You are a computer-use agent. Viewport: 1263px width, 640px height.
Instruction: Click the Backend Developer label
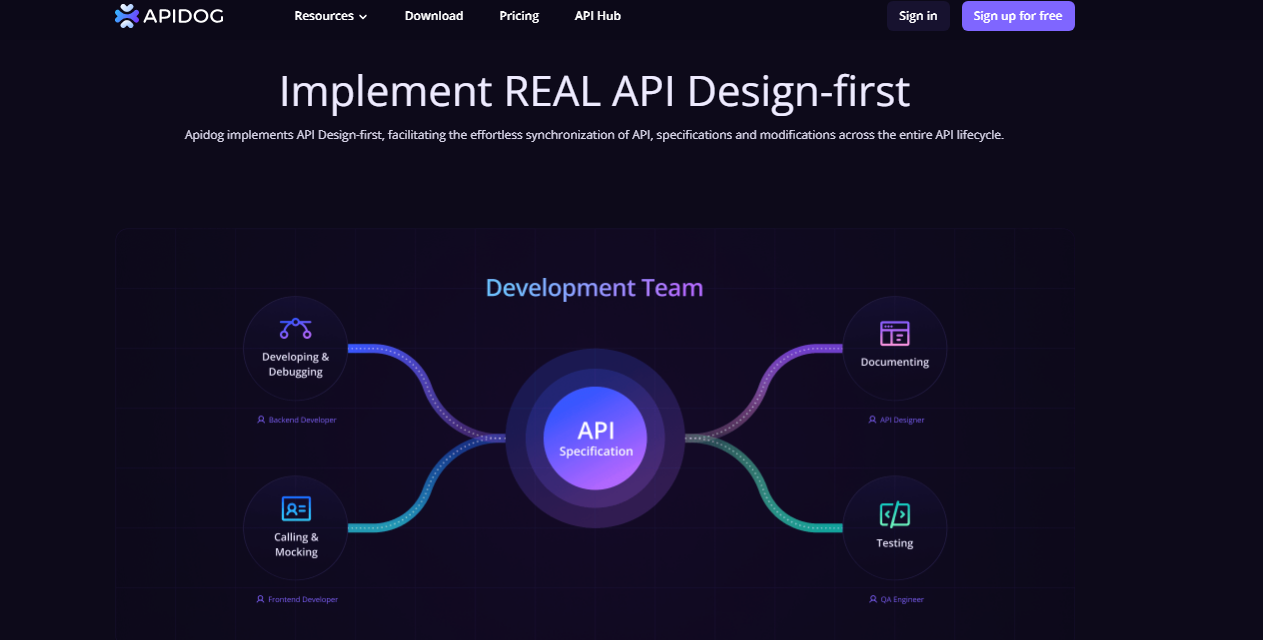[x=303, y=420]
